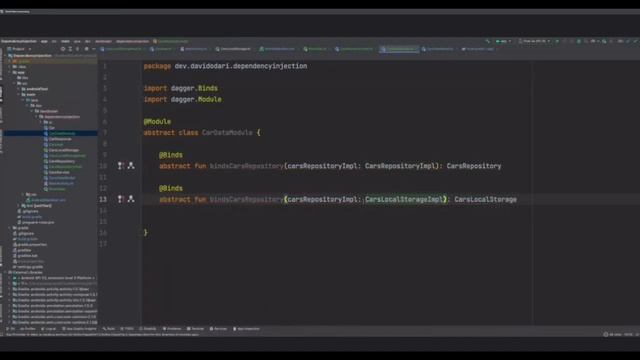Screen dimensions: 640x360
Task: Click the @Module annotation in editor
Action: coord(157,122)
